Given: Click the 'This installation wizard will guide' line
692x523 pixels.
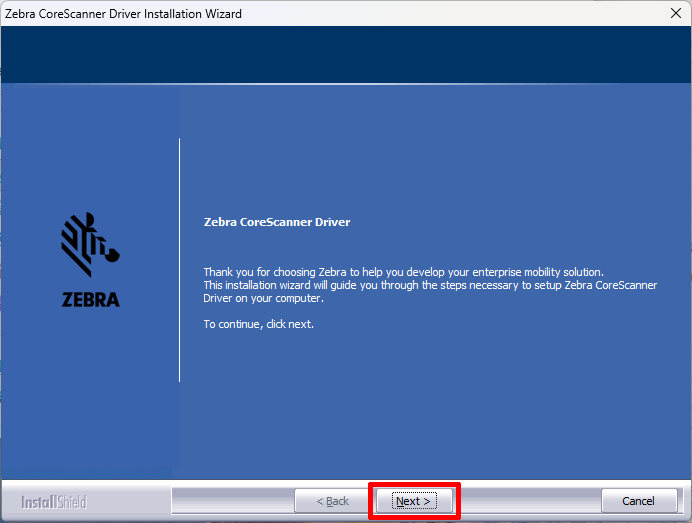Looking at the screenshot, I should tap(430, 285).
